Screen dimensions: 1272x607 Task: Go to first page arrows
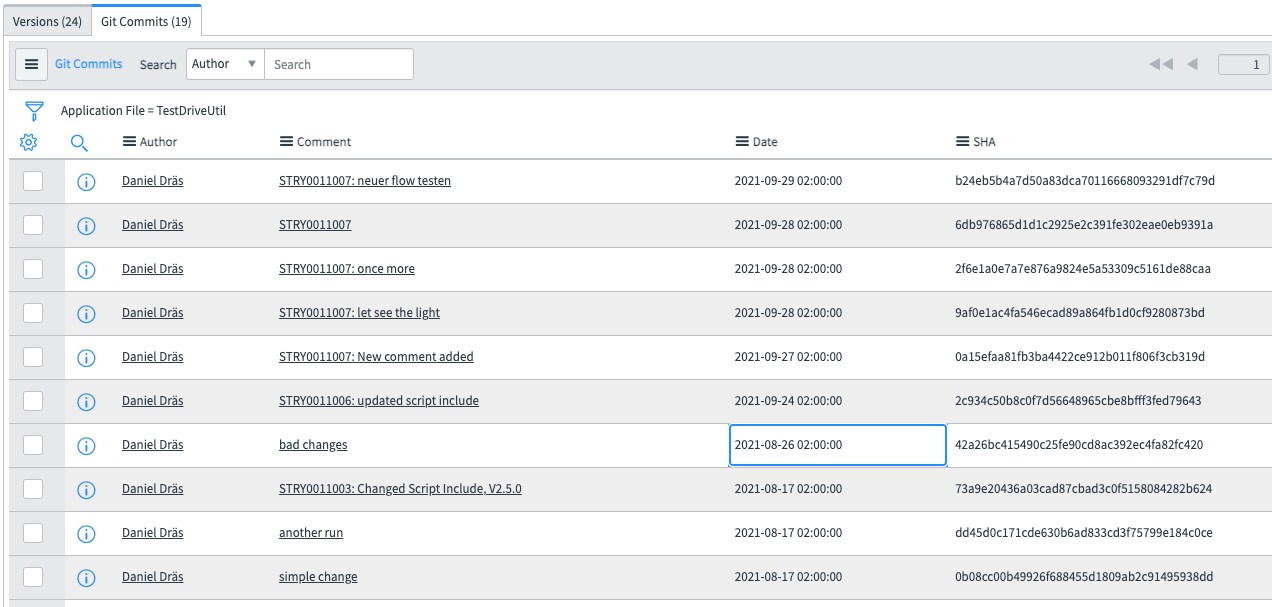coord(1160,64)
